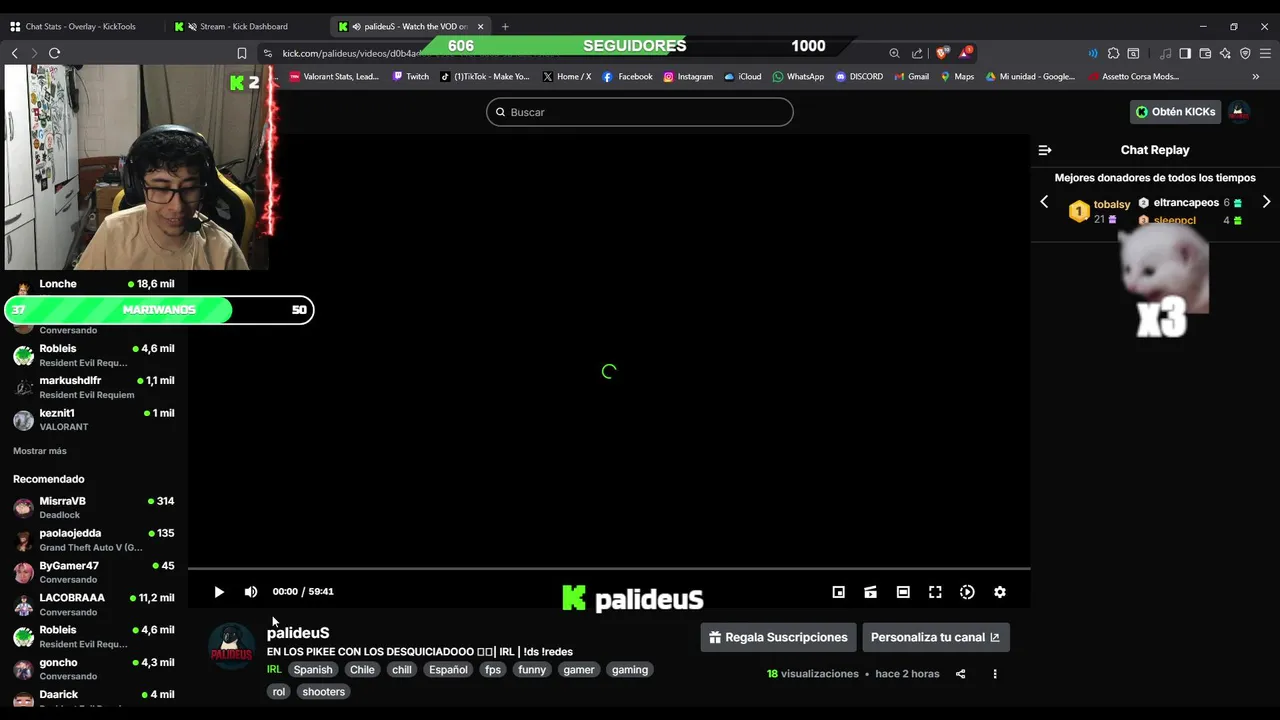
Task: Open browser extensions puzzle icon
Action: tap(1113, 53)
